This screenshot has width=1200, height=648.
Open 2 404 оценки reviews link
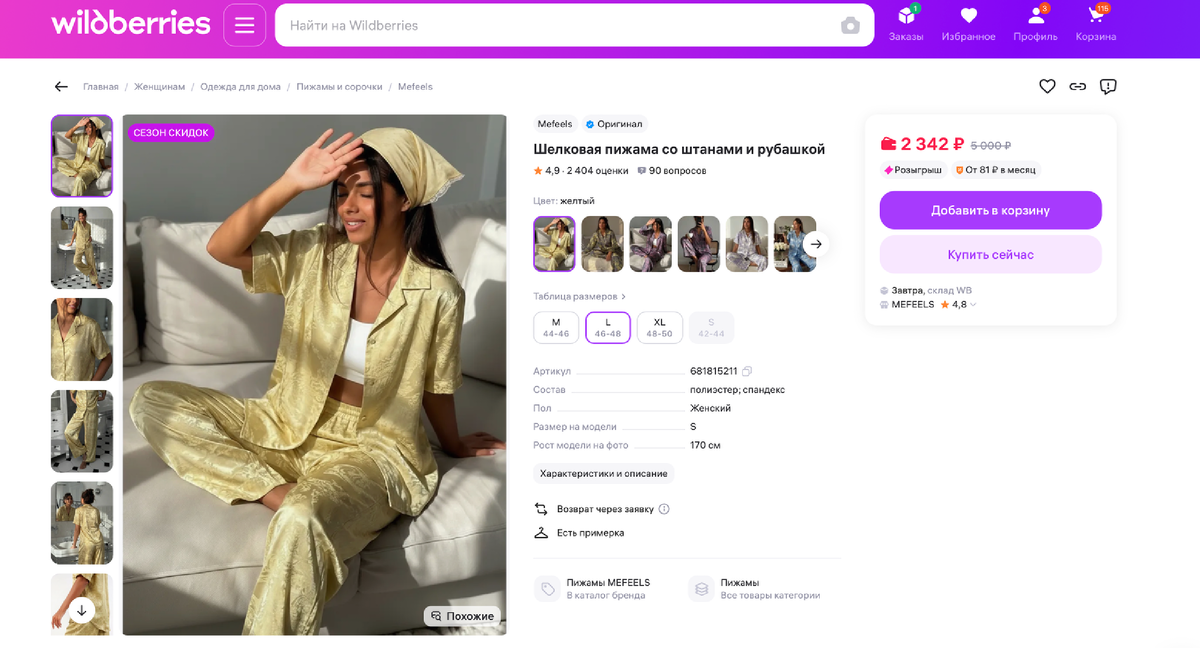click(598, 171)
